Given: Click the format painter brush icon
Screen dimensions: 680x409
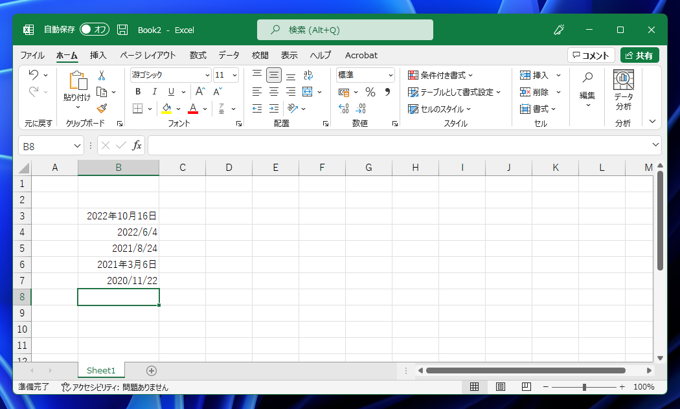Looking at the screenshot, I should (101, 108).
